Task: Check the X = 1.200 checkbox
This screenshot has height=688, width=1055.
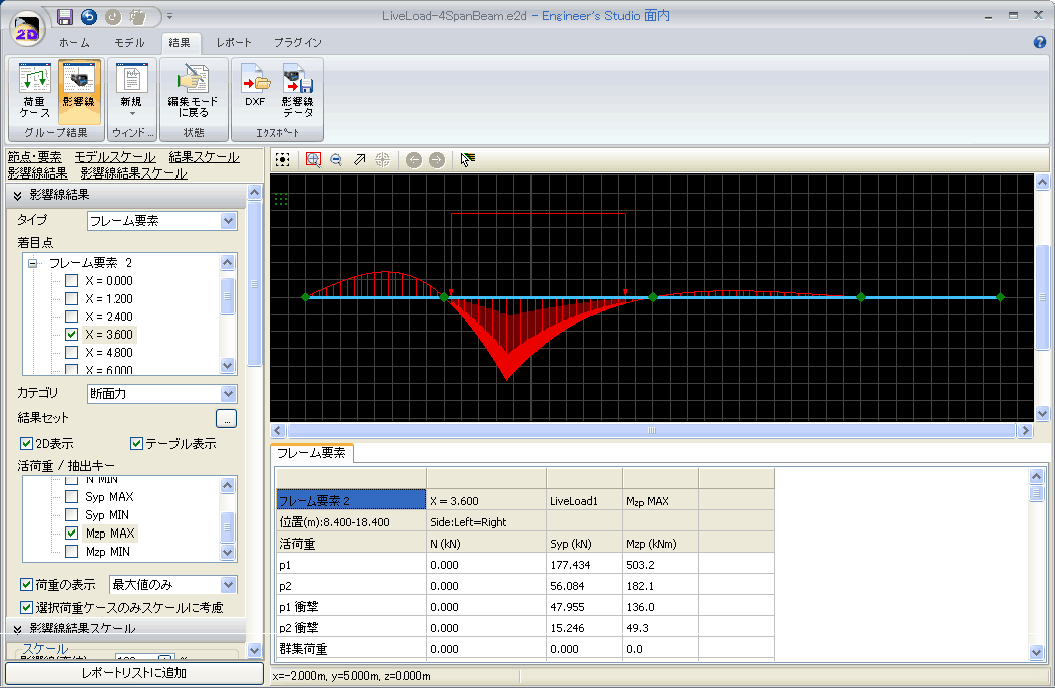Action: tap(71, 299)
